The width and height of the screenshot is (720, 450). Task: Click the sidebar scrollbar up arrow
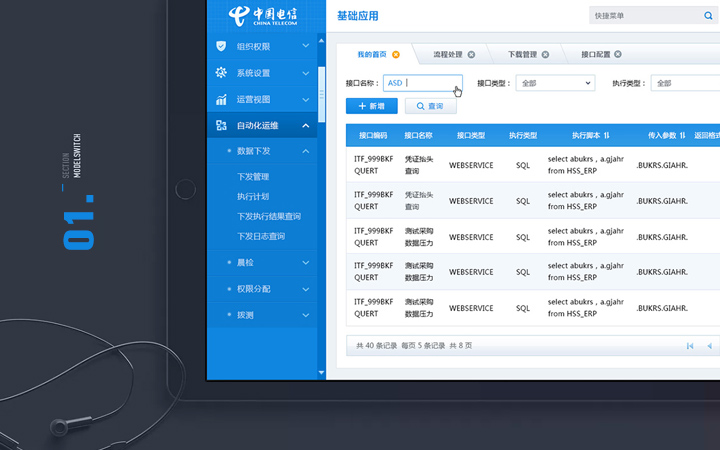(321, 41)
